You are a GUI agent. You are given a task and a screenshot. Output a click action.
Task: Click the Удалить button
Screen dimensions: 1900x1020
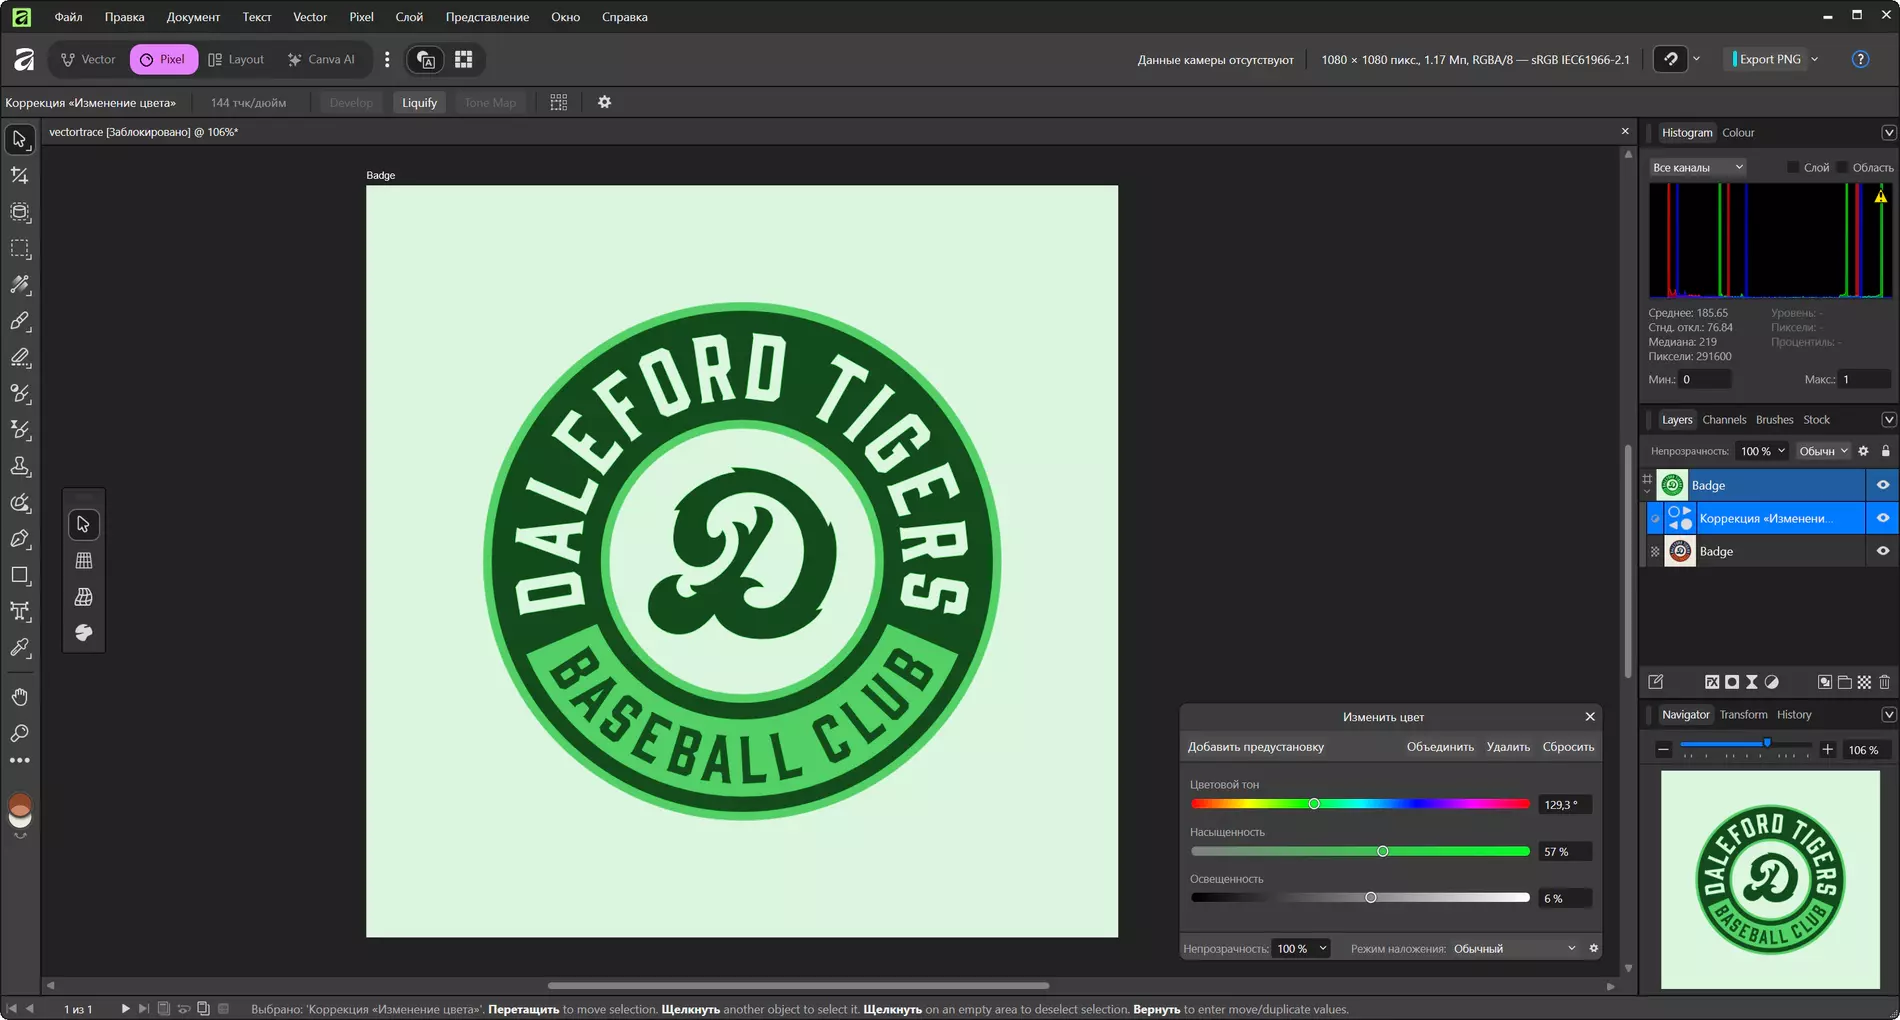1508,746
